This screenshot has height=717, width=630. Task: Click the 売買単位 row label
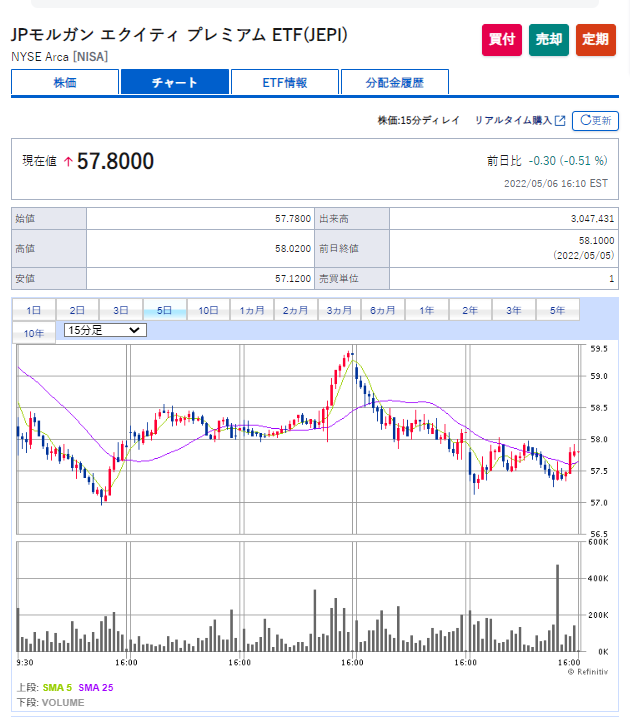339,278
